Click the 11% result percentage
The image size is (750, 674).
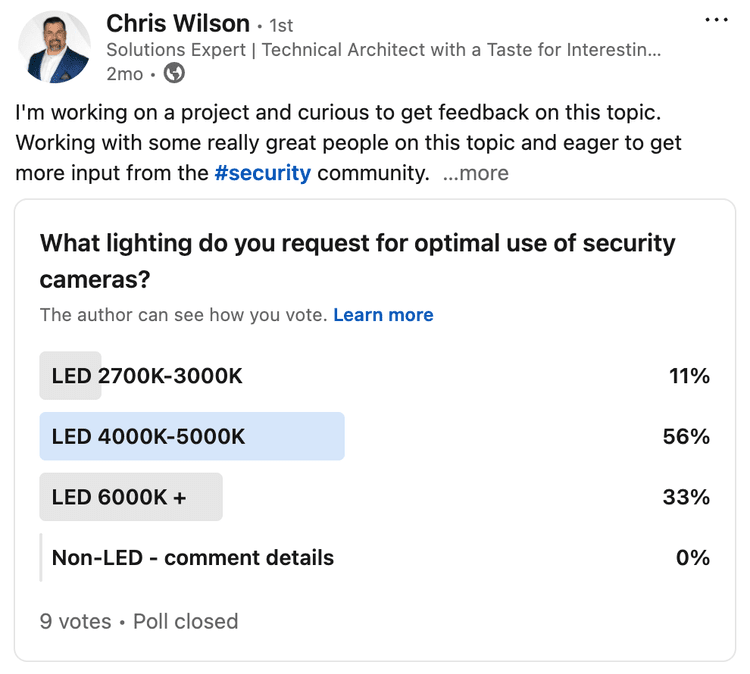click(x=689, y=376)
